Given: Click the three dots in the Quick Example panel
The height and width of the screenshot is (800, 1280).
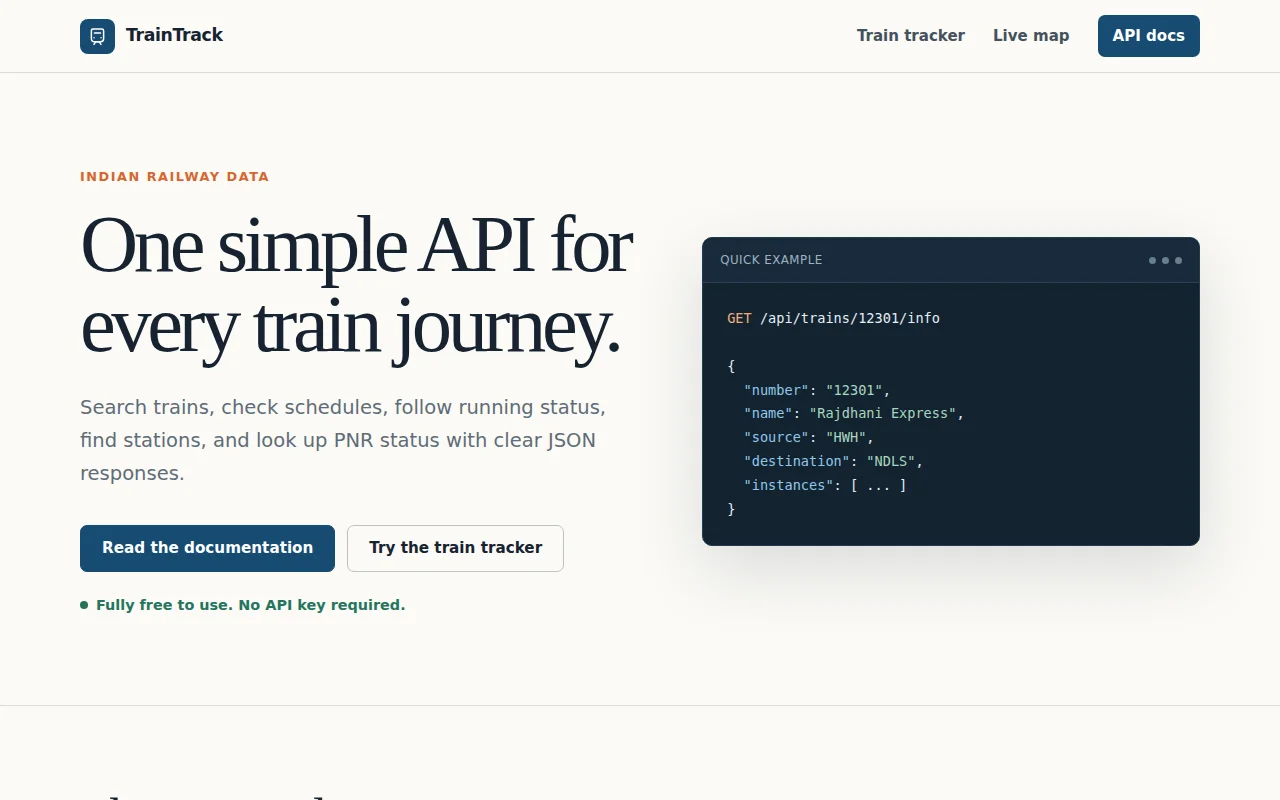Looking at the screenshot, I should point(1165,260).
